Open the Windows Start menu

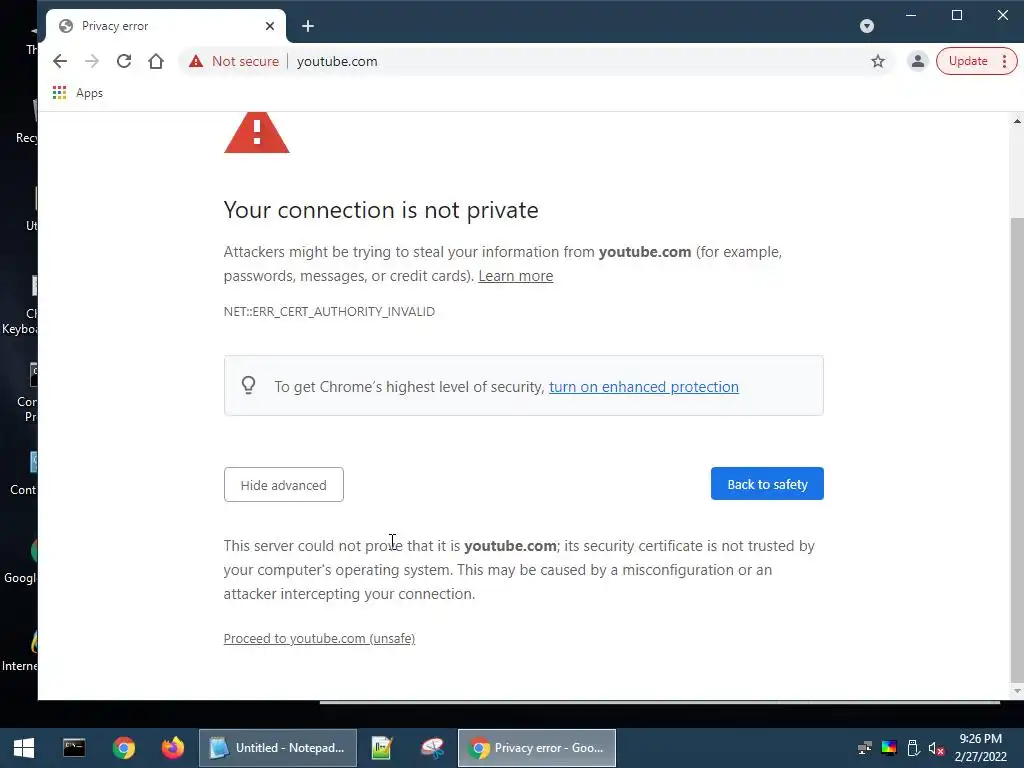[24, 748]
